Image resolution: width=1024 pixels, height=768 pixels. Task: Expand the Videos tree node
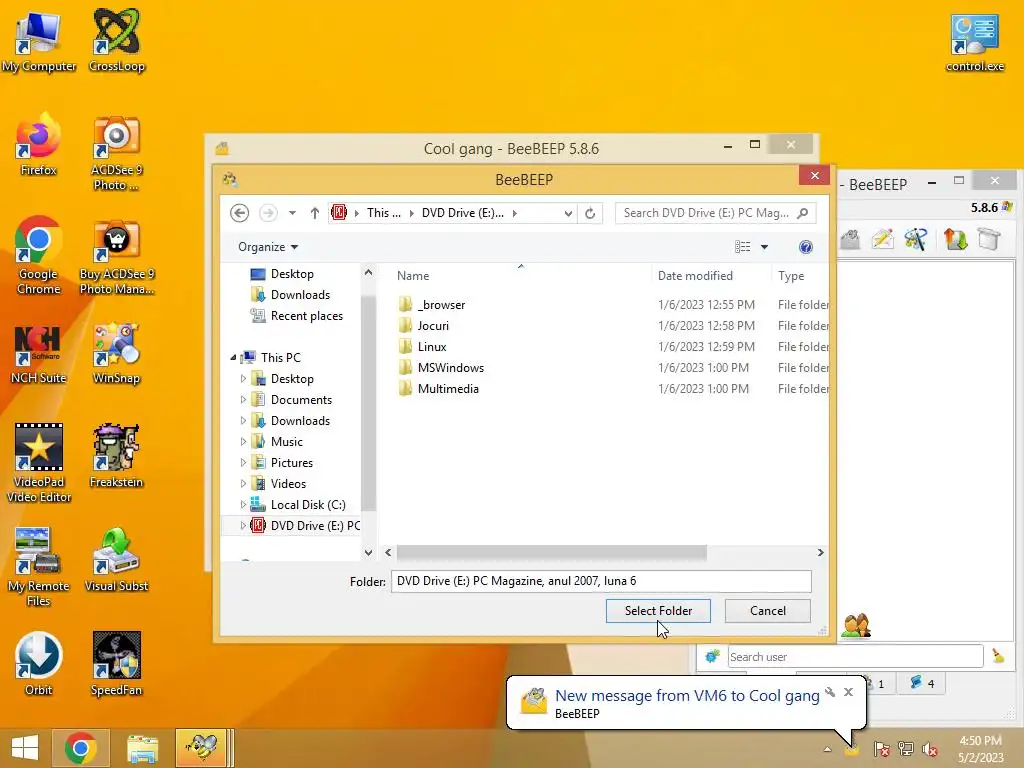point(243,483)
